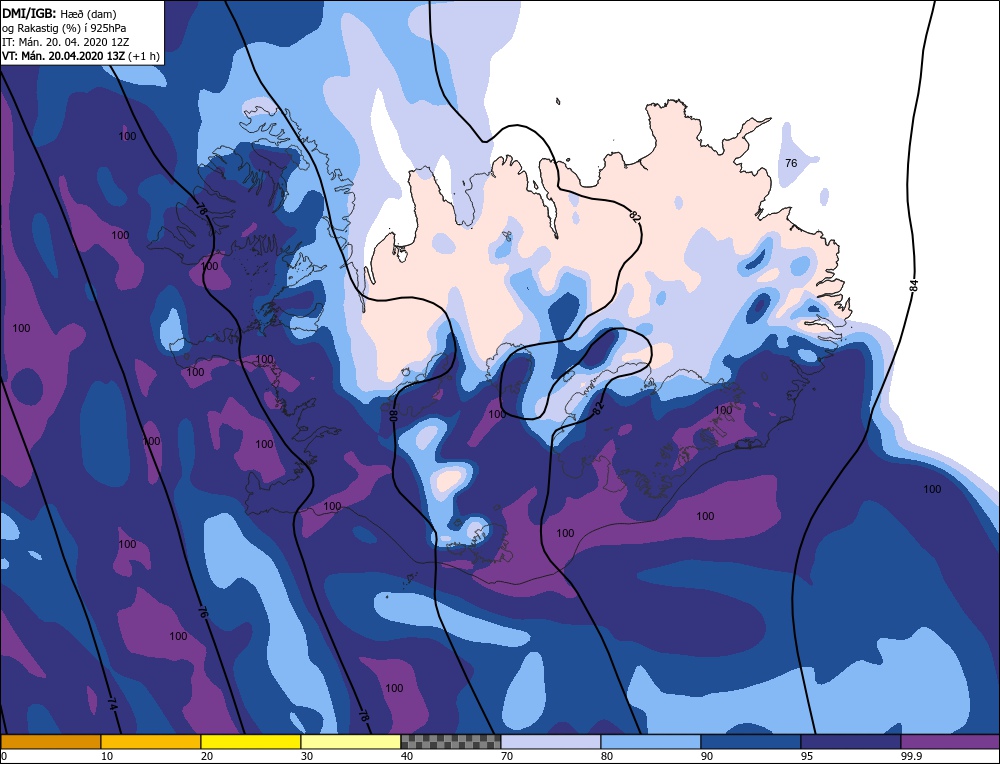1000x764 pixels.
Task: Click the 0–10 dark orange legend swatch
Action: [50, 742]
